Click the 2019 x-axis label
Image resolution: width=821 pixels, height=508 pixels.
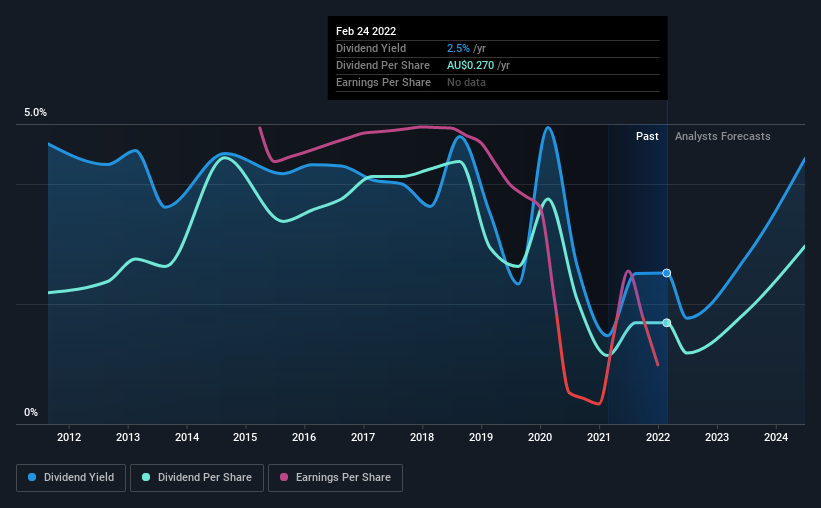(481, 437)
